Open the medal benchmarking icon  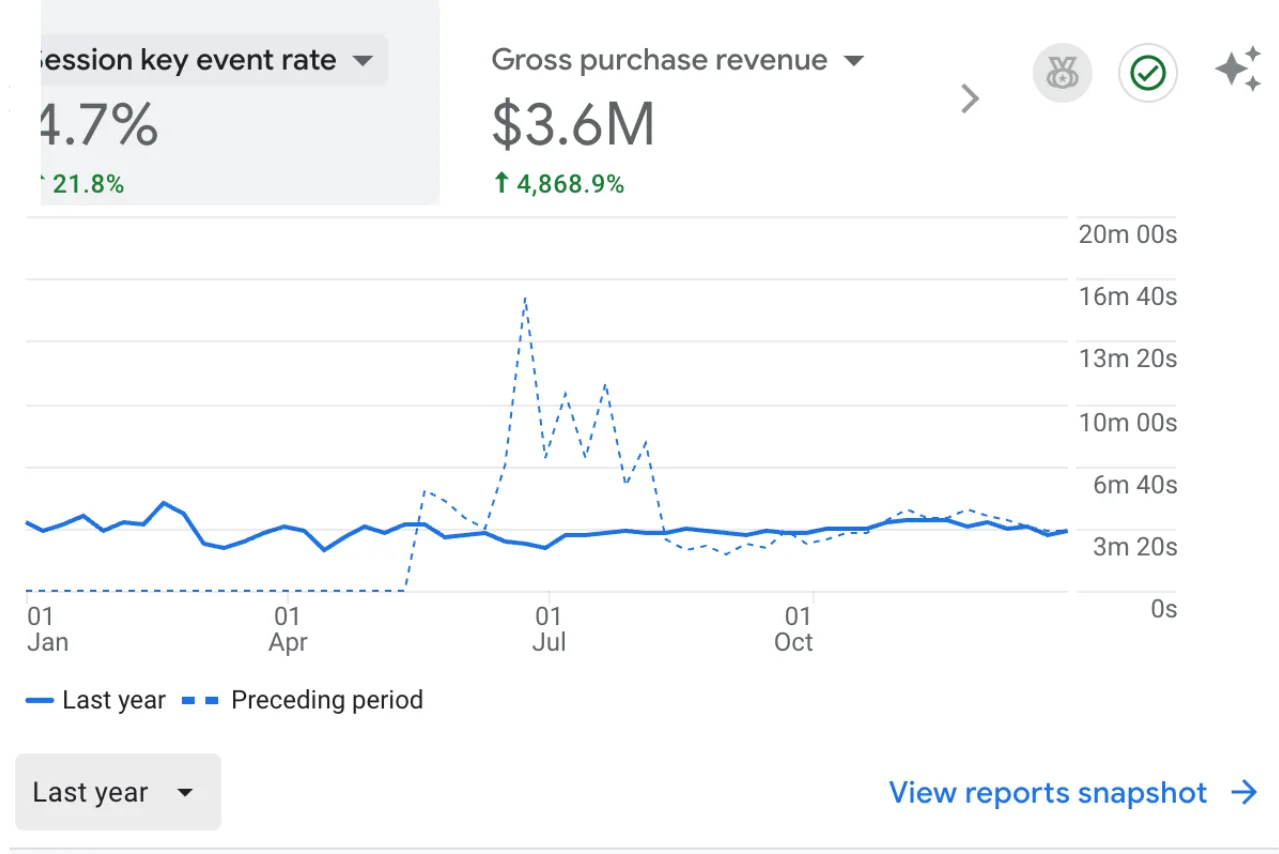(1062, 74)
